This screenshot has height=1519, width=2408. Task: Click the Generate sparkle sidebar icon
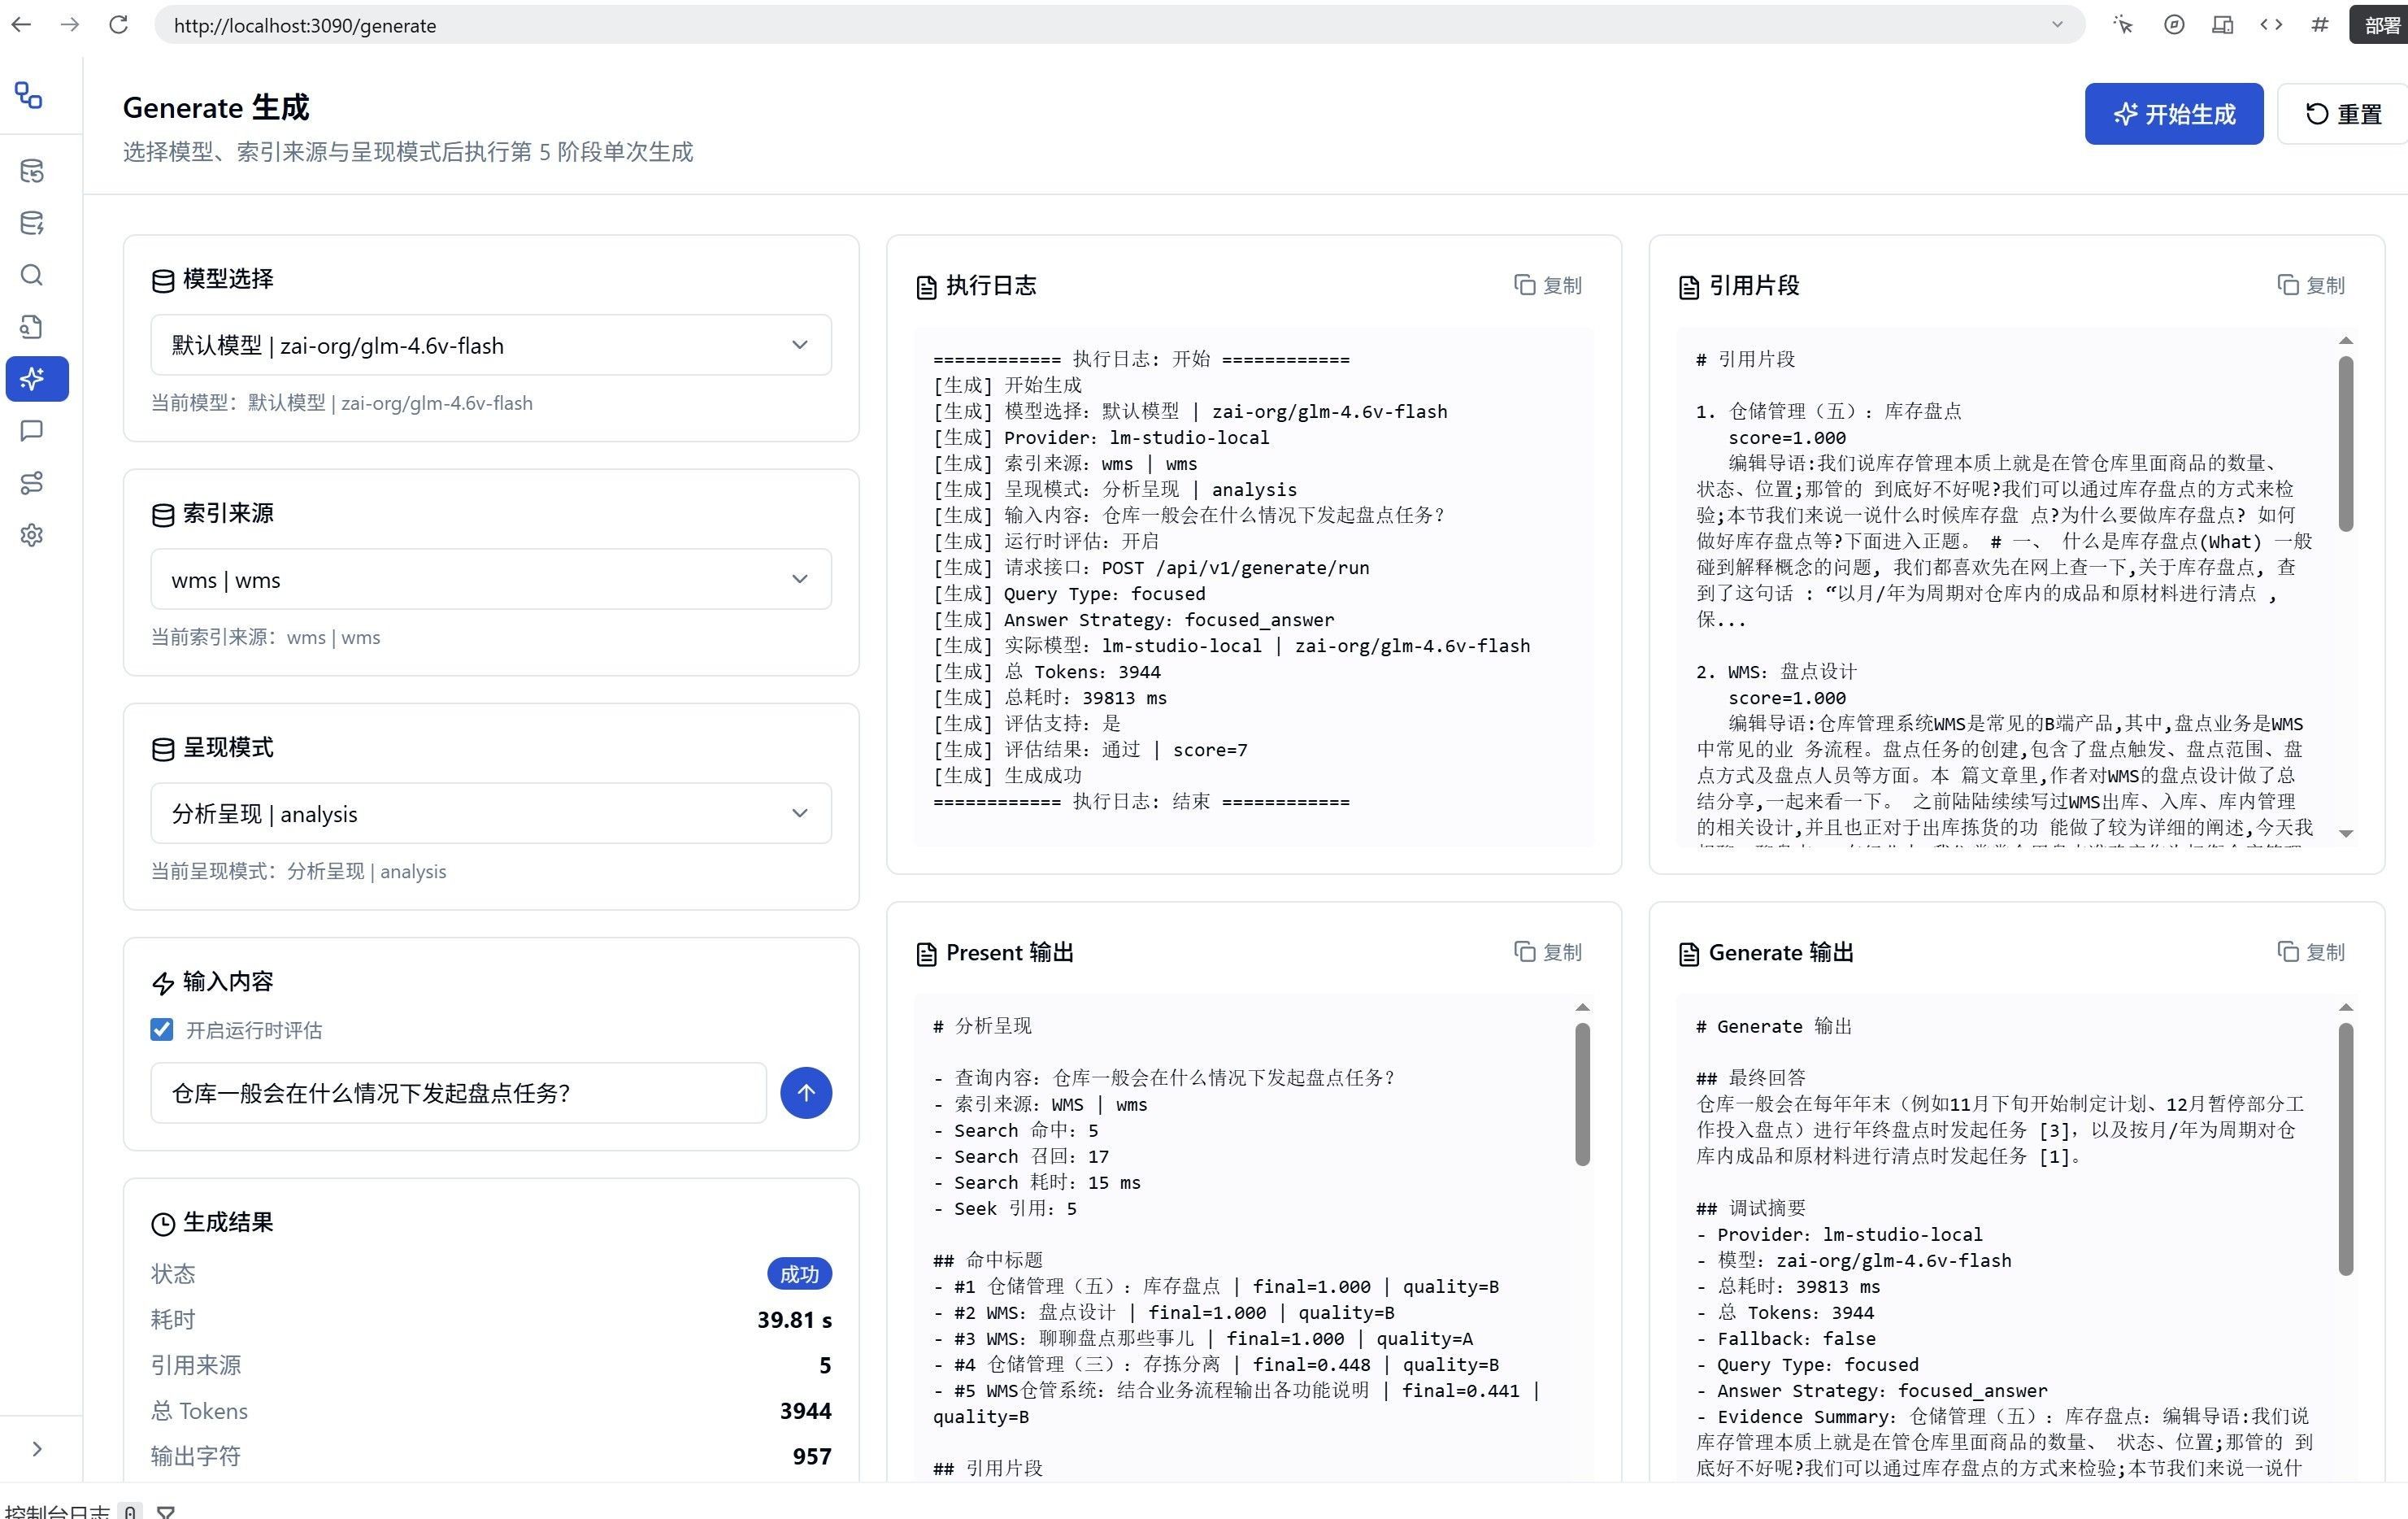37,379
